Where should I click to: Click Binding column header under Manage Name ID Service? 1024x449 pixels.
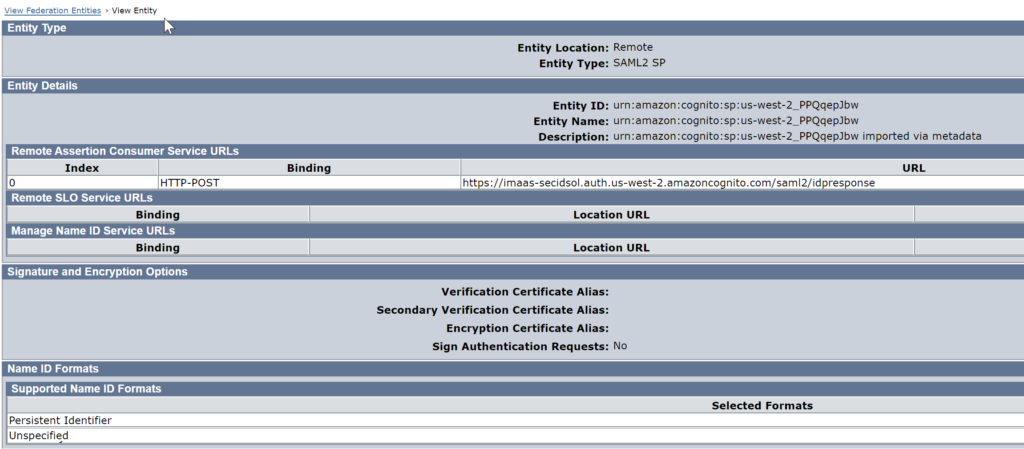[157, 247]
